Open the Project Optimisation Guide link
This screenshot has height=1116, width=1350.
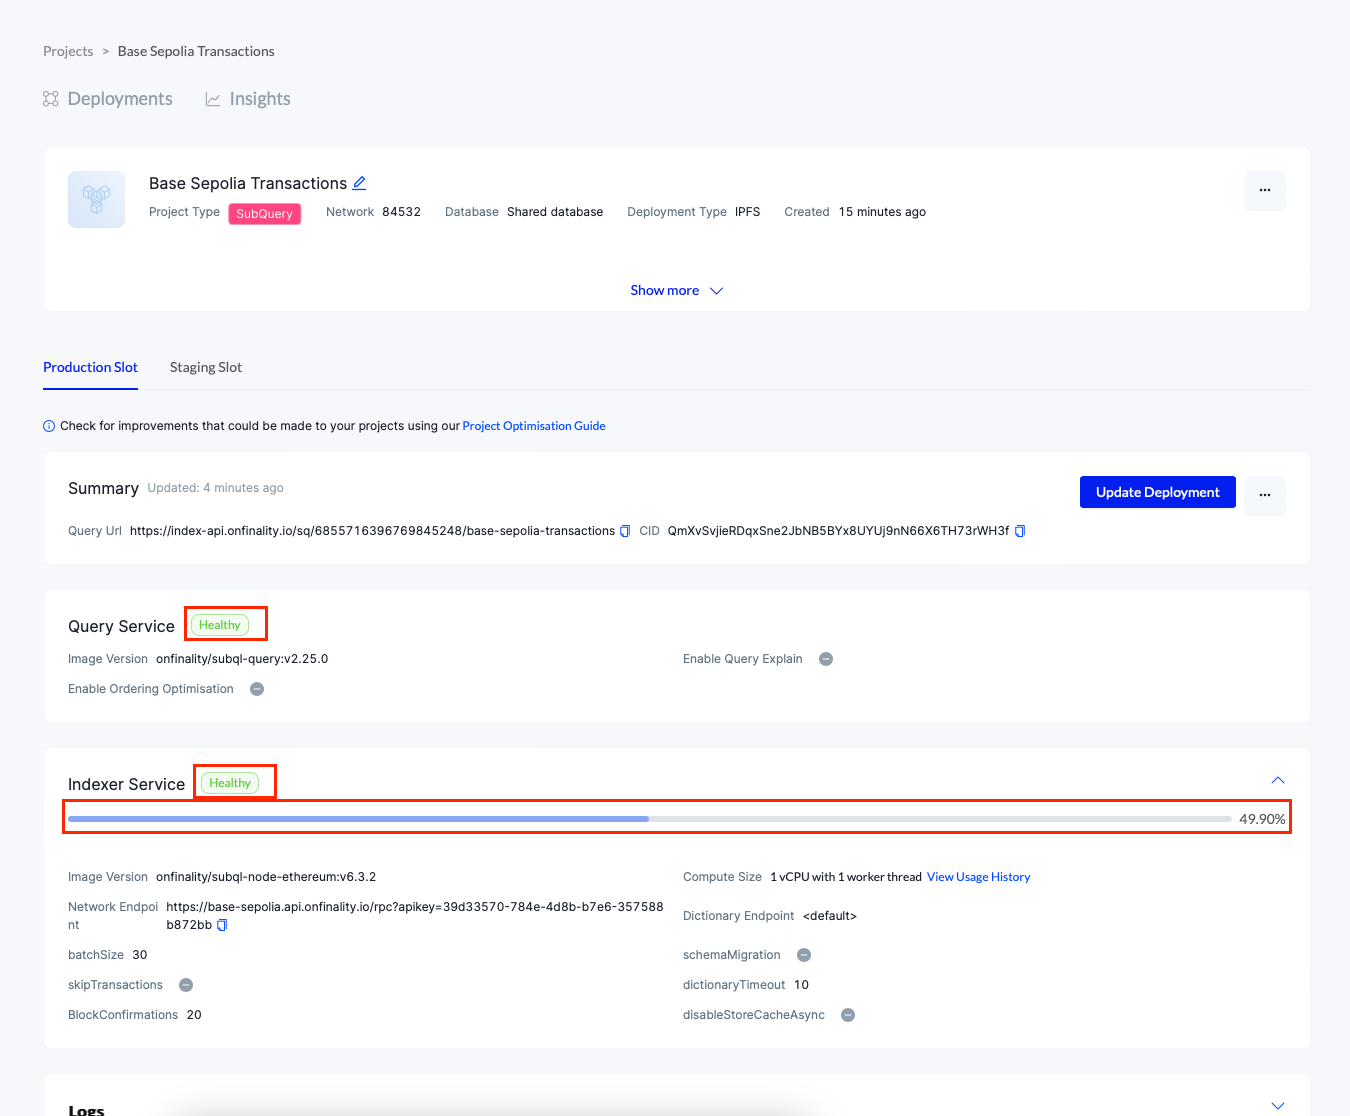point(533,425)
